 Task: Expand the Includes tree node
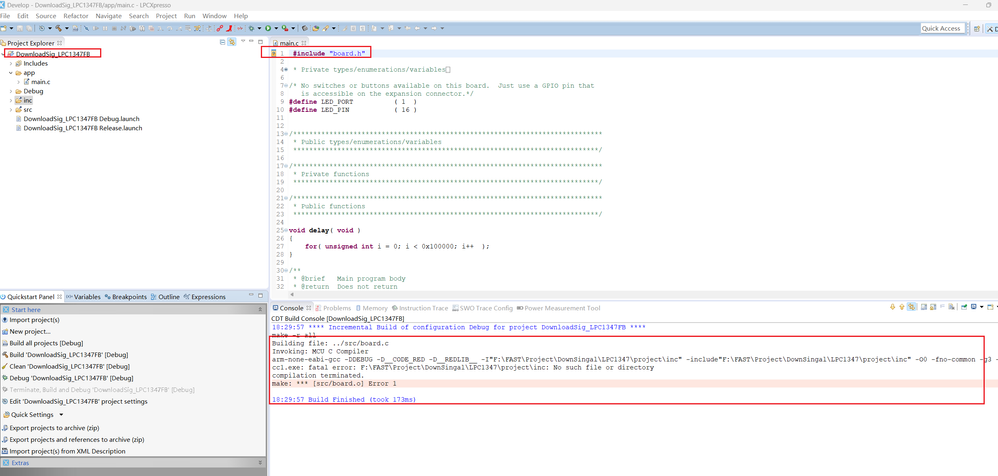pyautogui.click(x=11, y=64)
